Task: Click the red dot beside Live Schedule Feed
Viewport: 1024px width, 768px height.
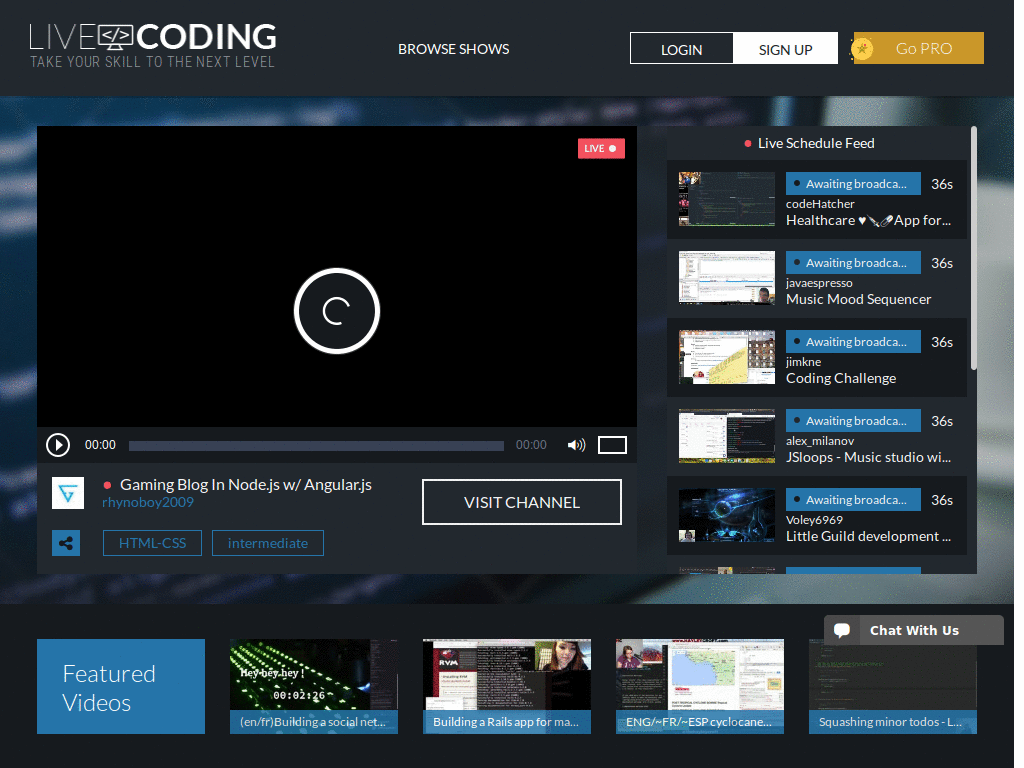Action: tap(746, 143)
